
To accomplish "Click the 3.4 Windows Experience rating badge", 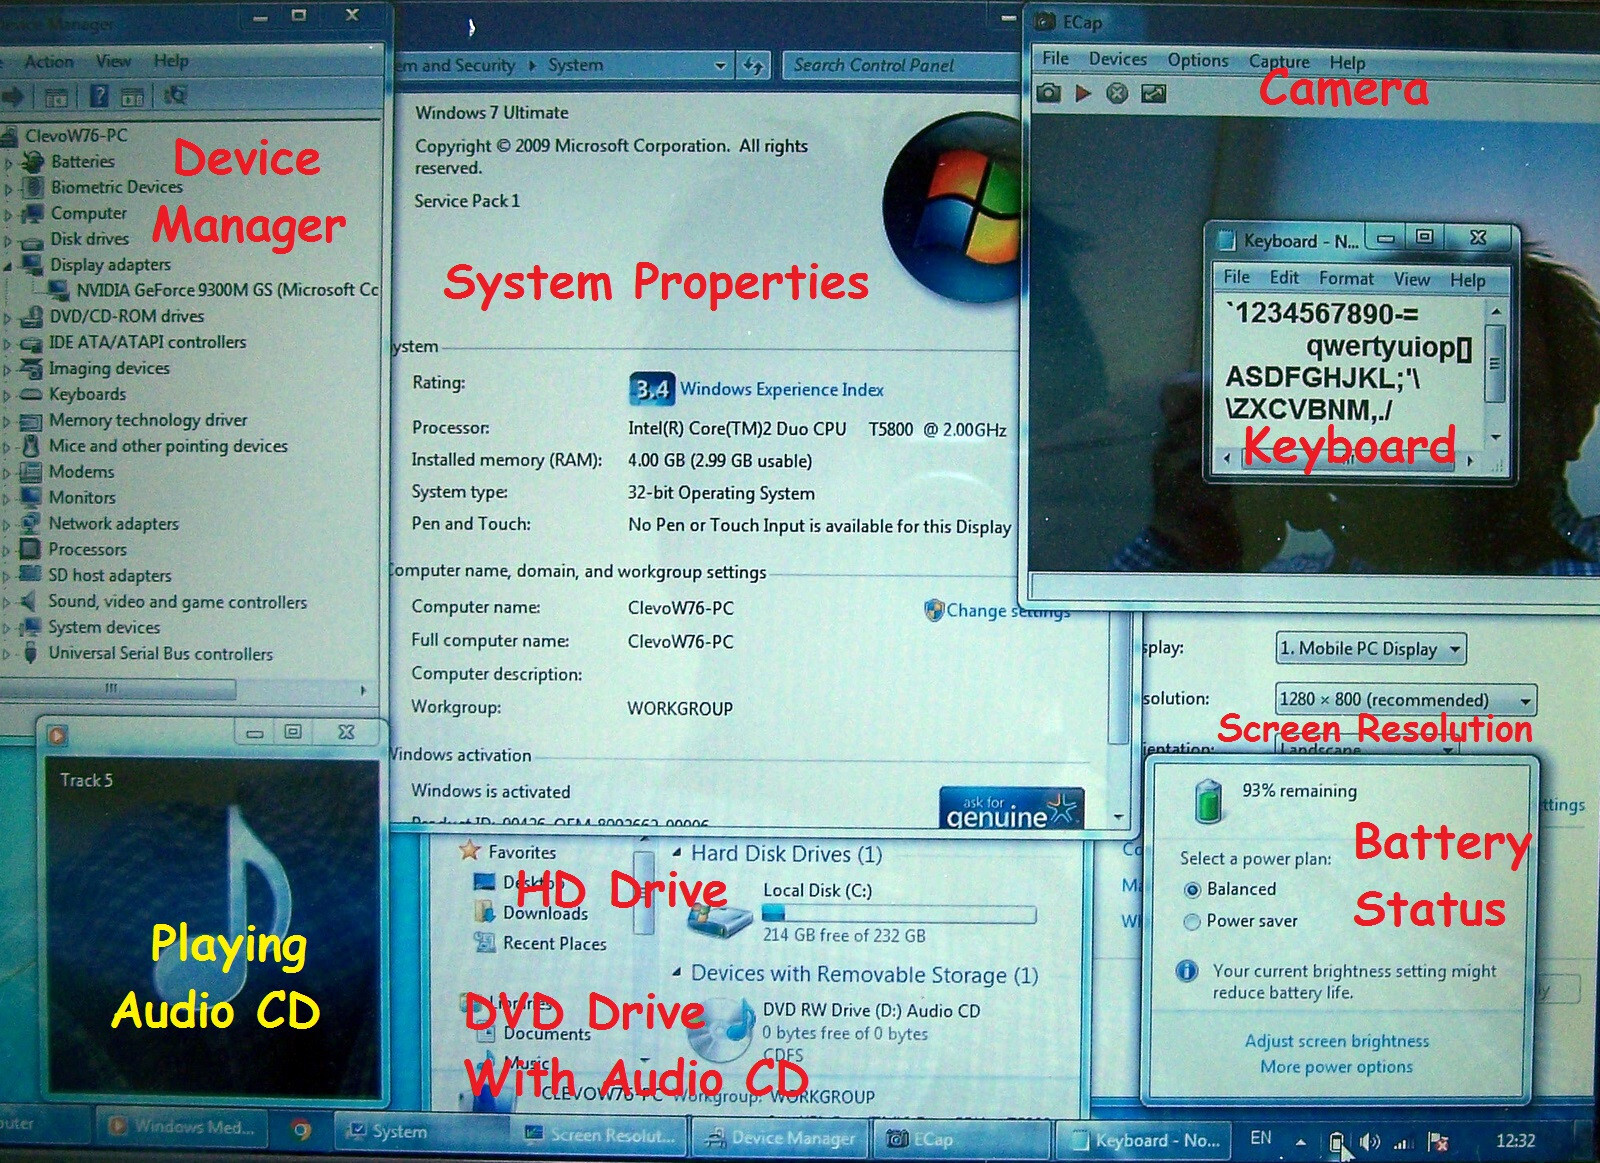I will point(652,389).
